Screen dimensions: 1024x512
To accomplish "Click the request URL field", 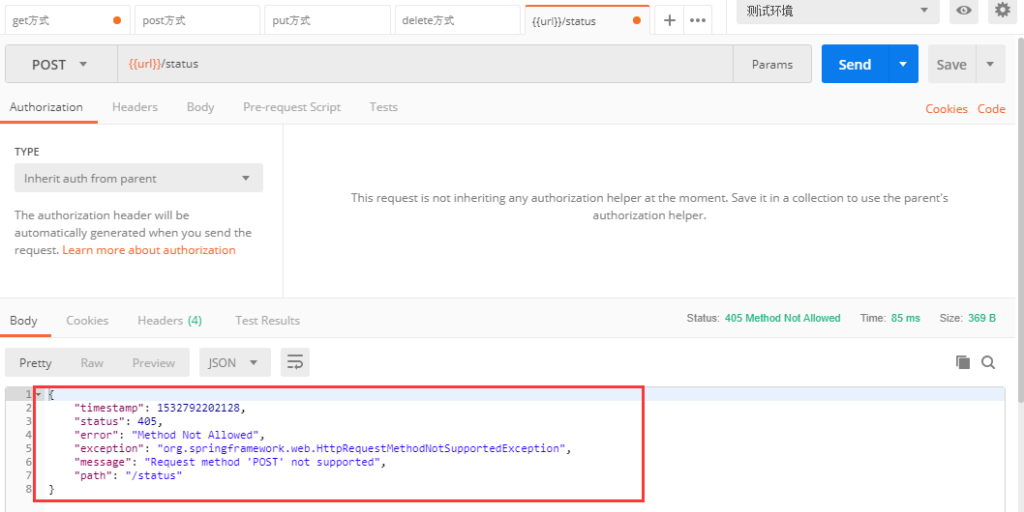I will click(425, 64).
